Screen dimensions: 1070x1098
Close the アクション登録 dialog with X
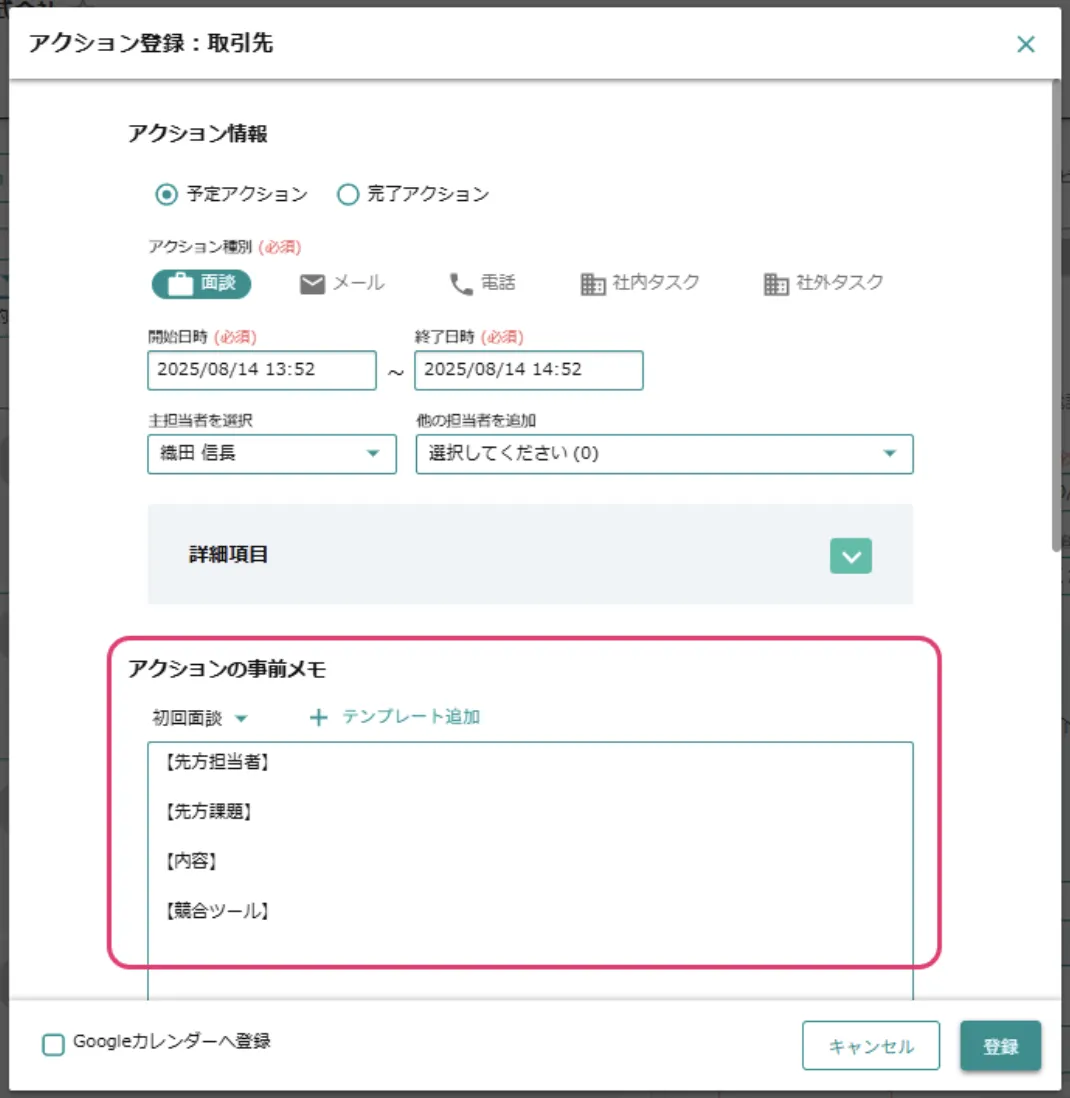coord(1025,44)
